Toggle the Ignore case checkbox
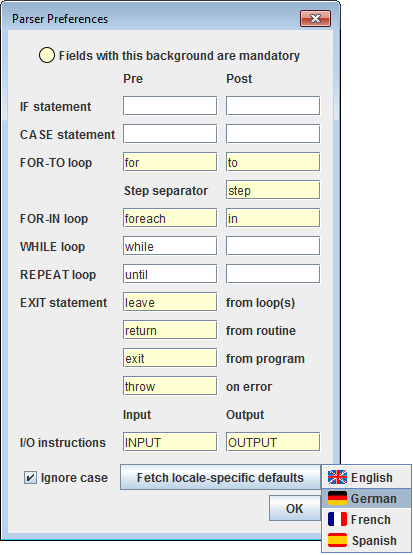The width and height of the screenshot is (413, 555). 30,477
